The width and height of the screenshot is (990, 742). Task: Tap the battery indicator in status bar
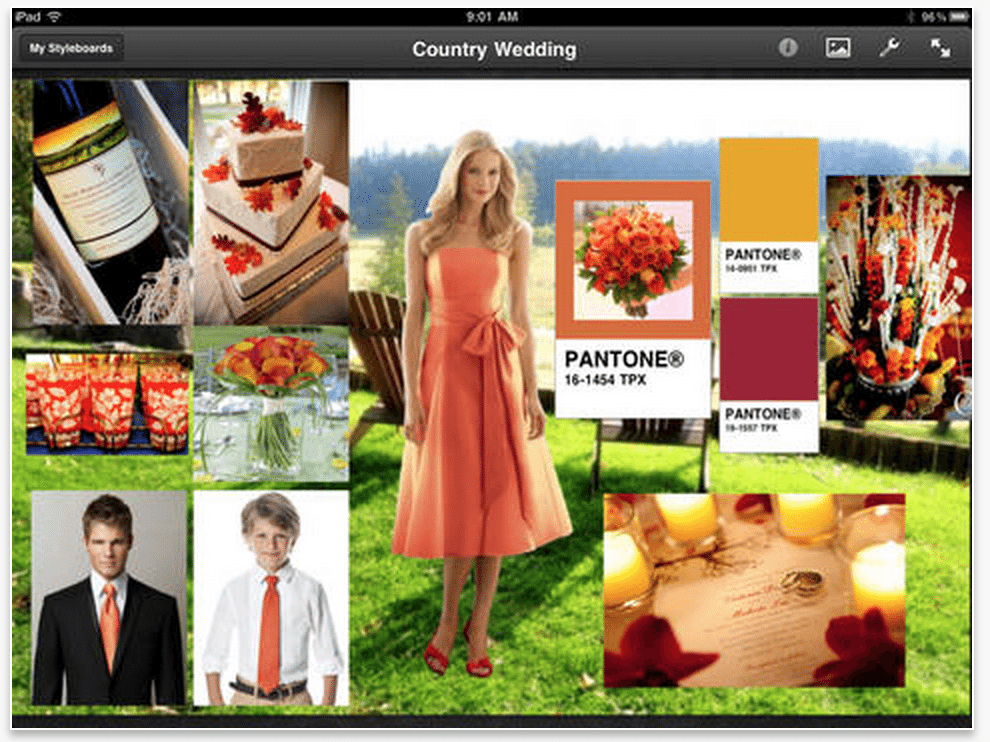[x=958, y=17]
